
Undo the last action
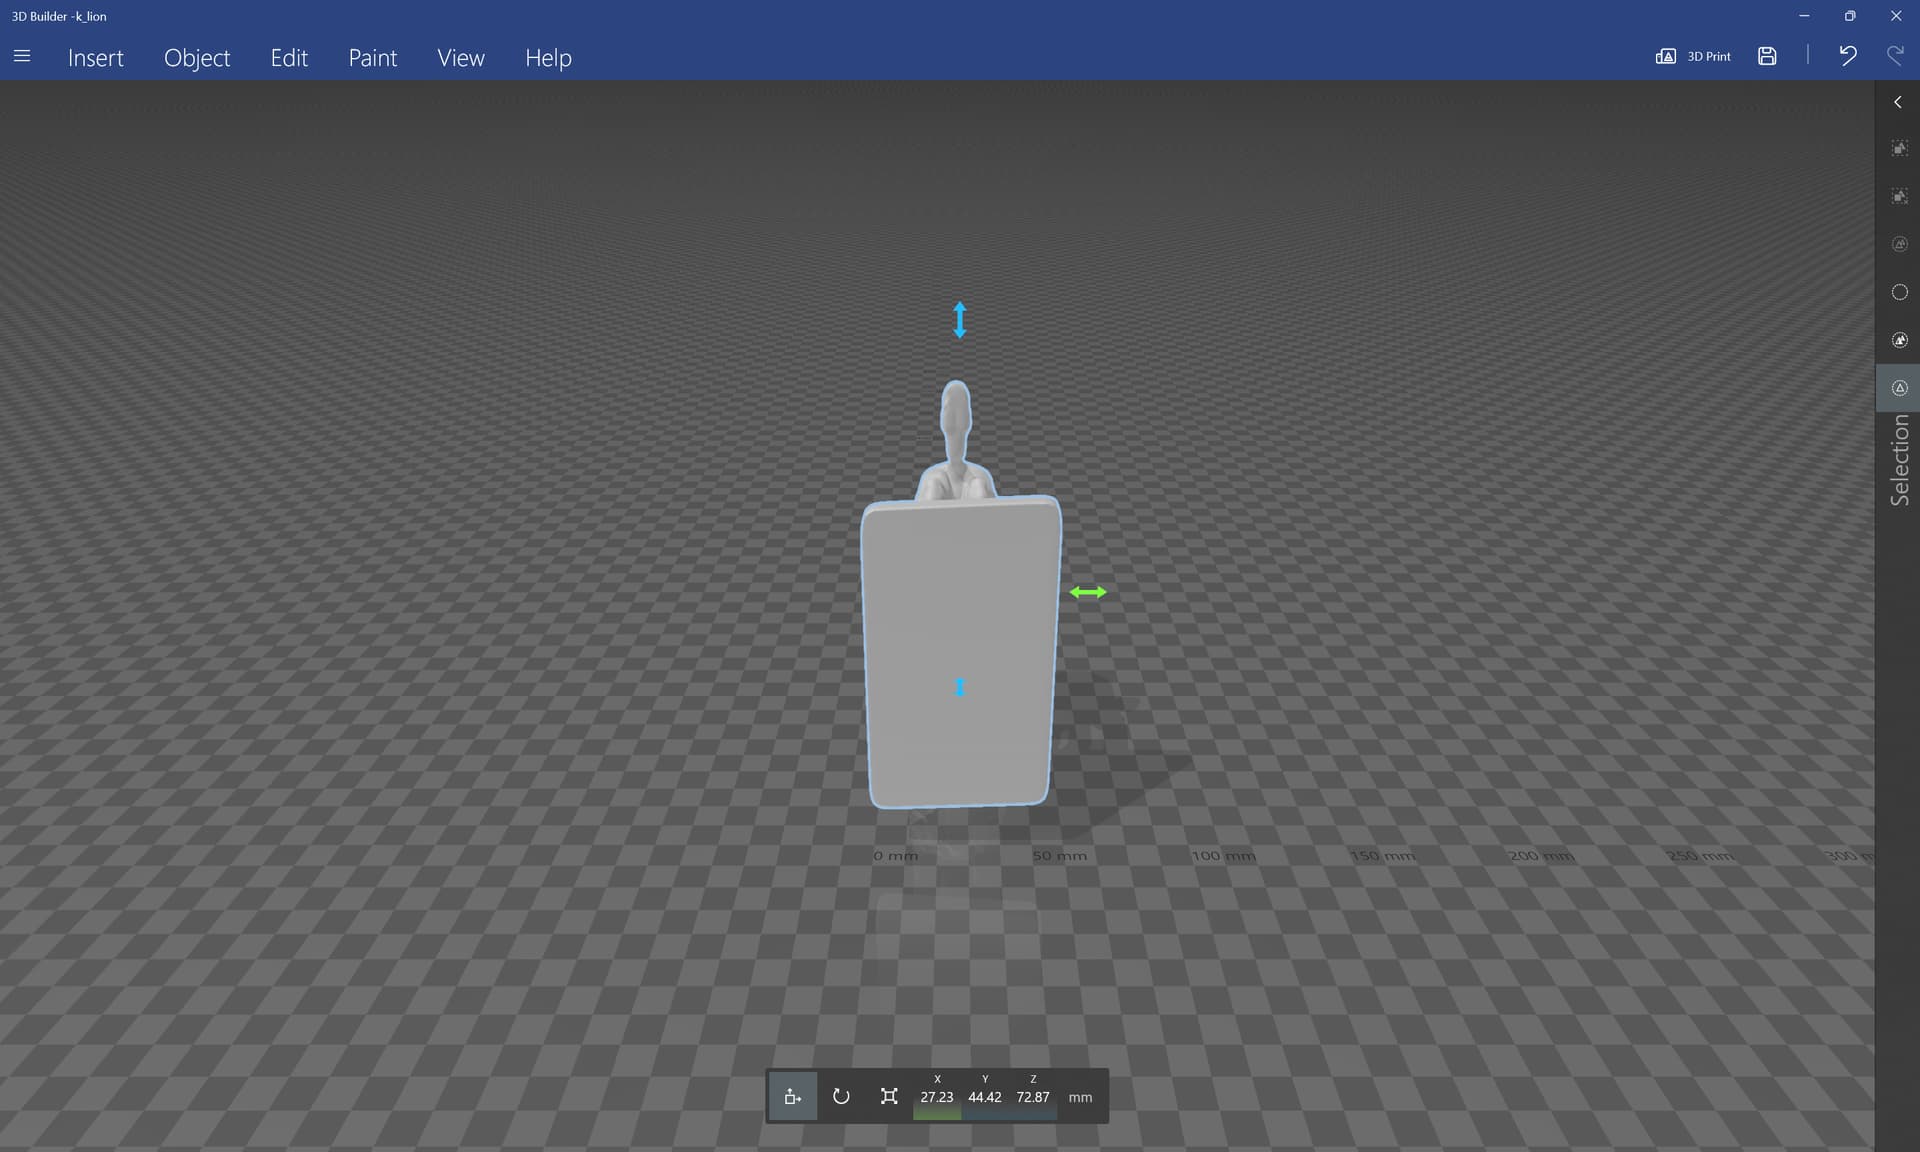(1847, 56)
